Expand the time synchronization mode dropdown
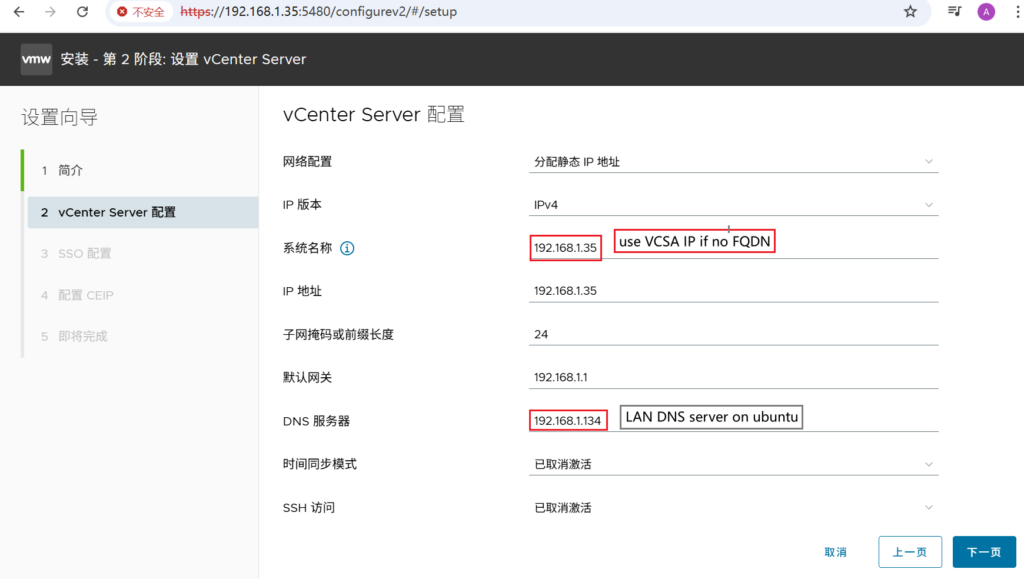1024x579 pixels. coord(733,464)
